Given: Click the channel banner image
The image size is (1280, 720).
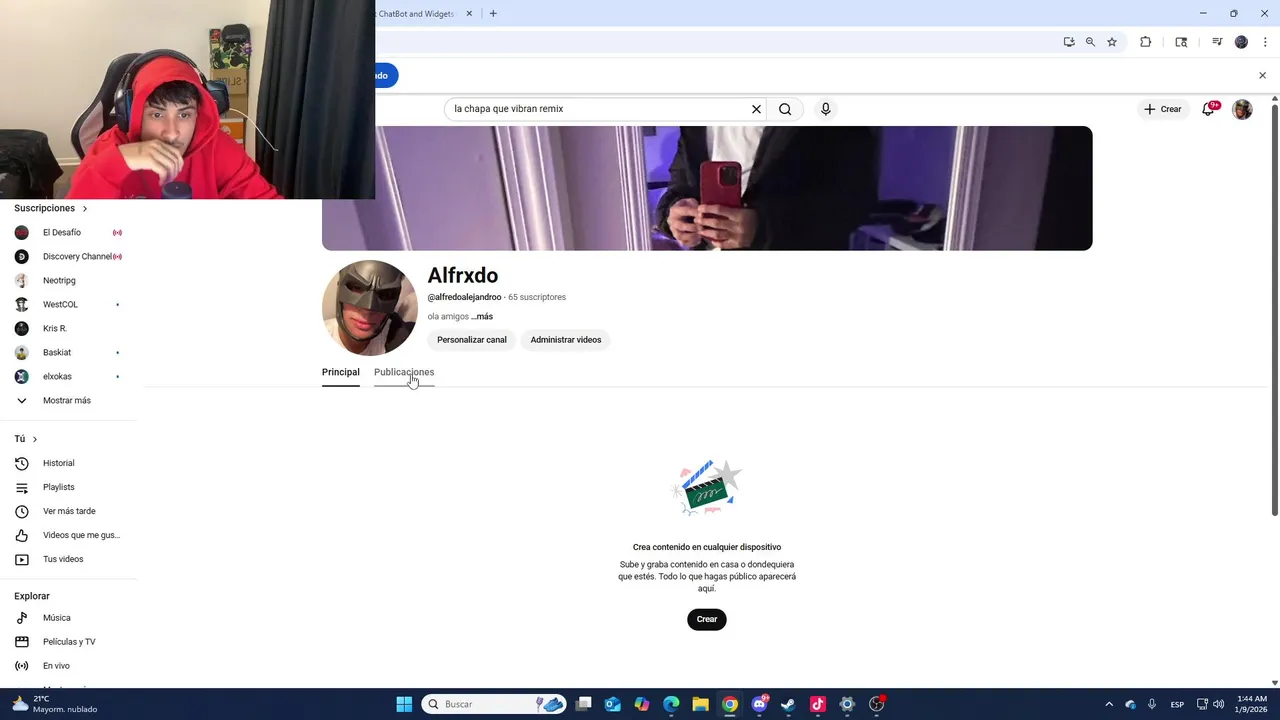Looking at the screenshot, I should 707,188.
